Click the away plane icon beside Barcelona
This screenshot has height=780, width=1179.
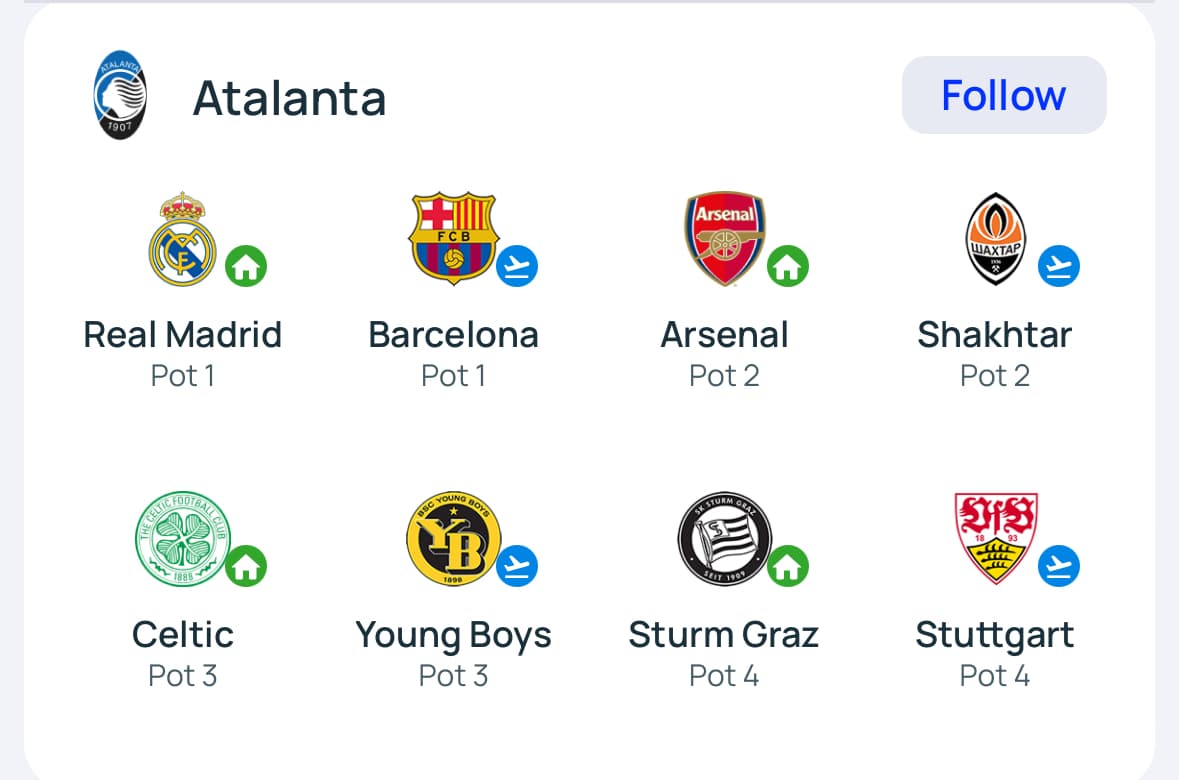coord(517,266)
